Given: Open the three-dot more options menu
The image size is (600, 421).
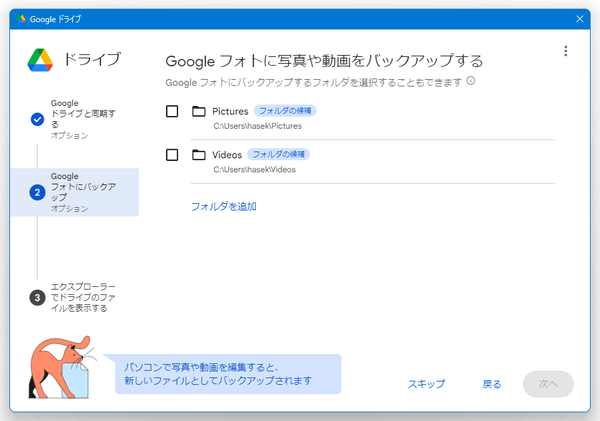Looking at the screenshot, I should (566, 51).
